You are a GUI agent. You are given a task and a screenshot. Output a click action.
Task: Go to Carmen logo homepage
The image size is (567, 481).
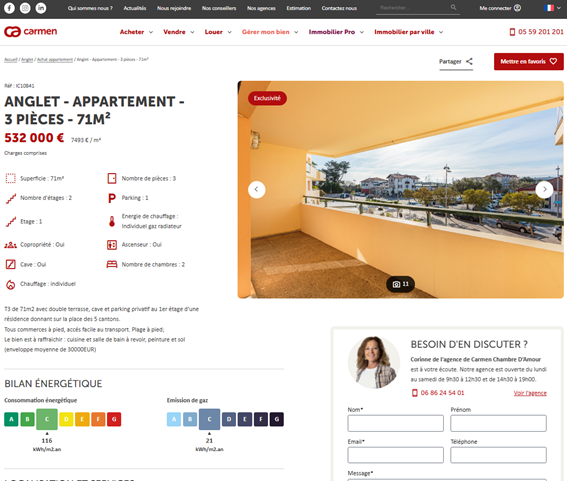coord(31,32)
